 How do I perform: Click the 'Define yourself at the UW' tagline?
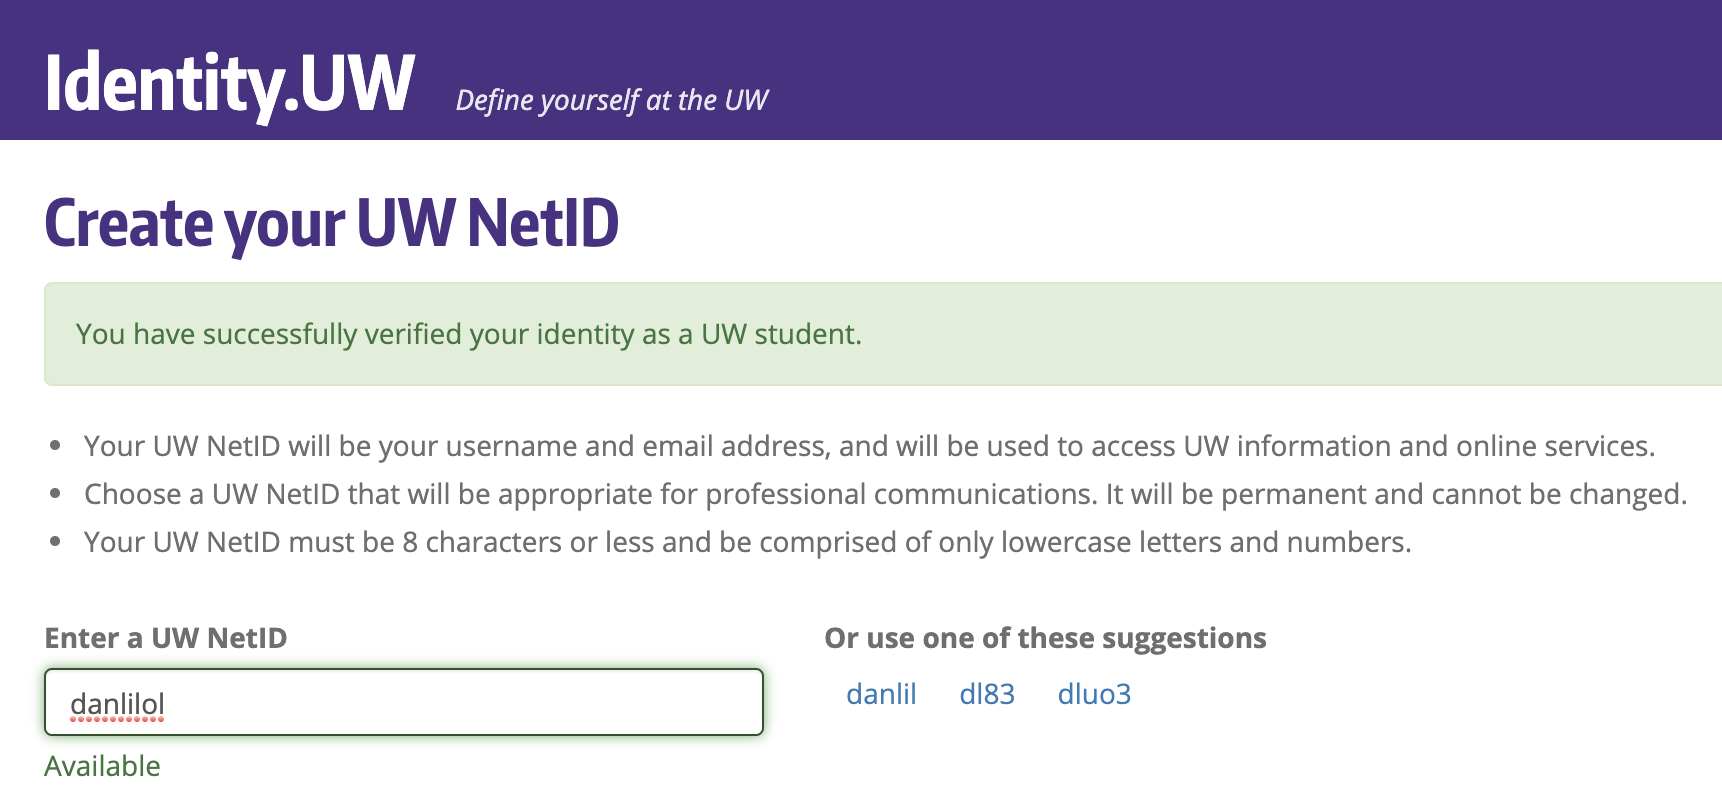[611, 100]
